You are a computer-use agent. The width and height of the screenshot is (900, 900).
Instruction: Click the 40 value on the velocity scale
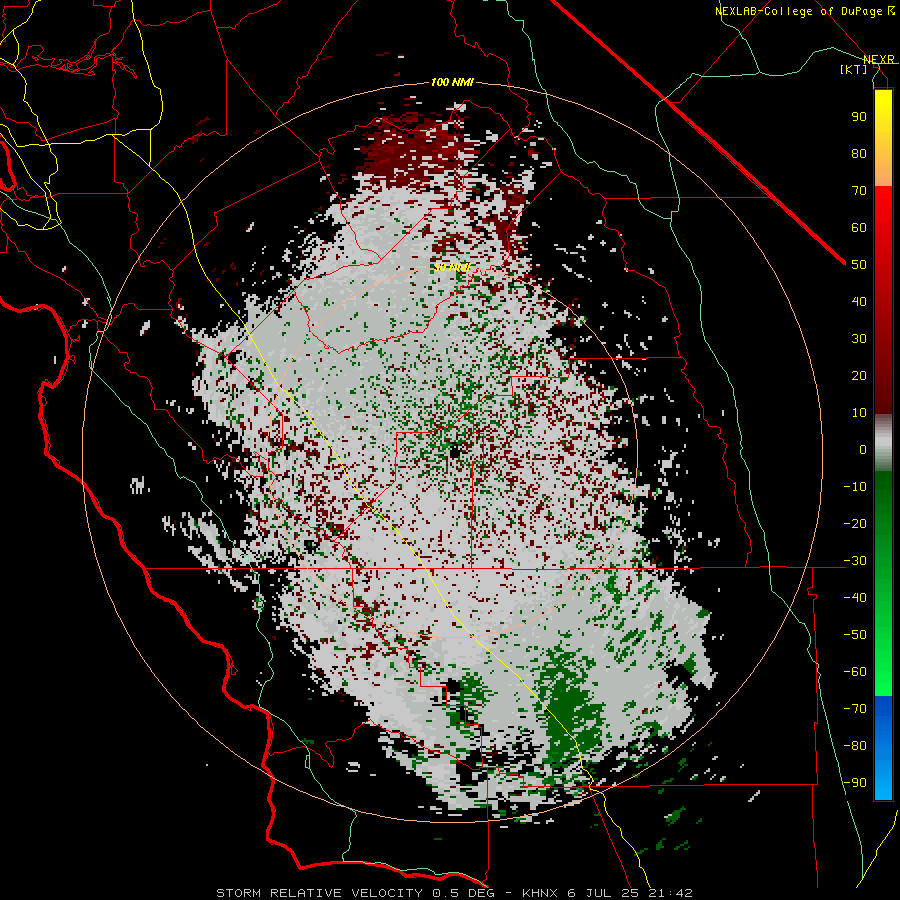pyautogui.click(x=859, y=301)
